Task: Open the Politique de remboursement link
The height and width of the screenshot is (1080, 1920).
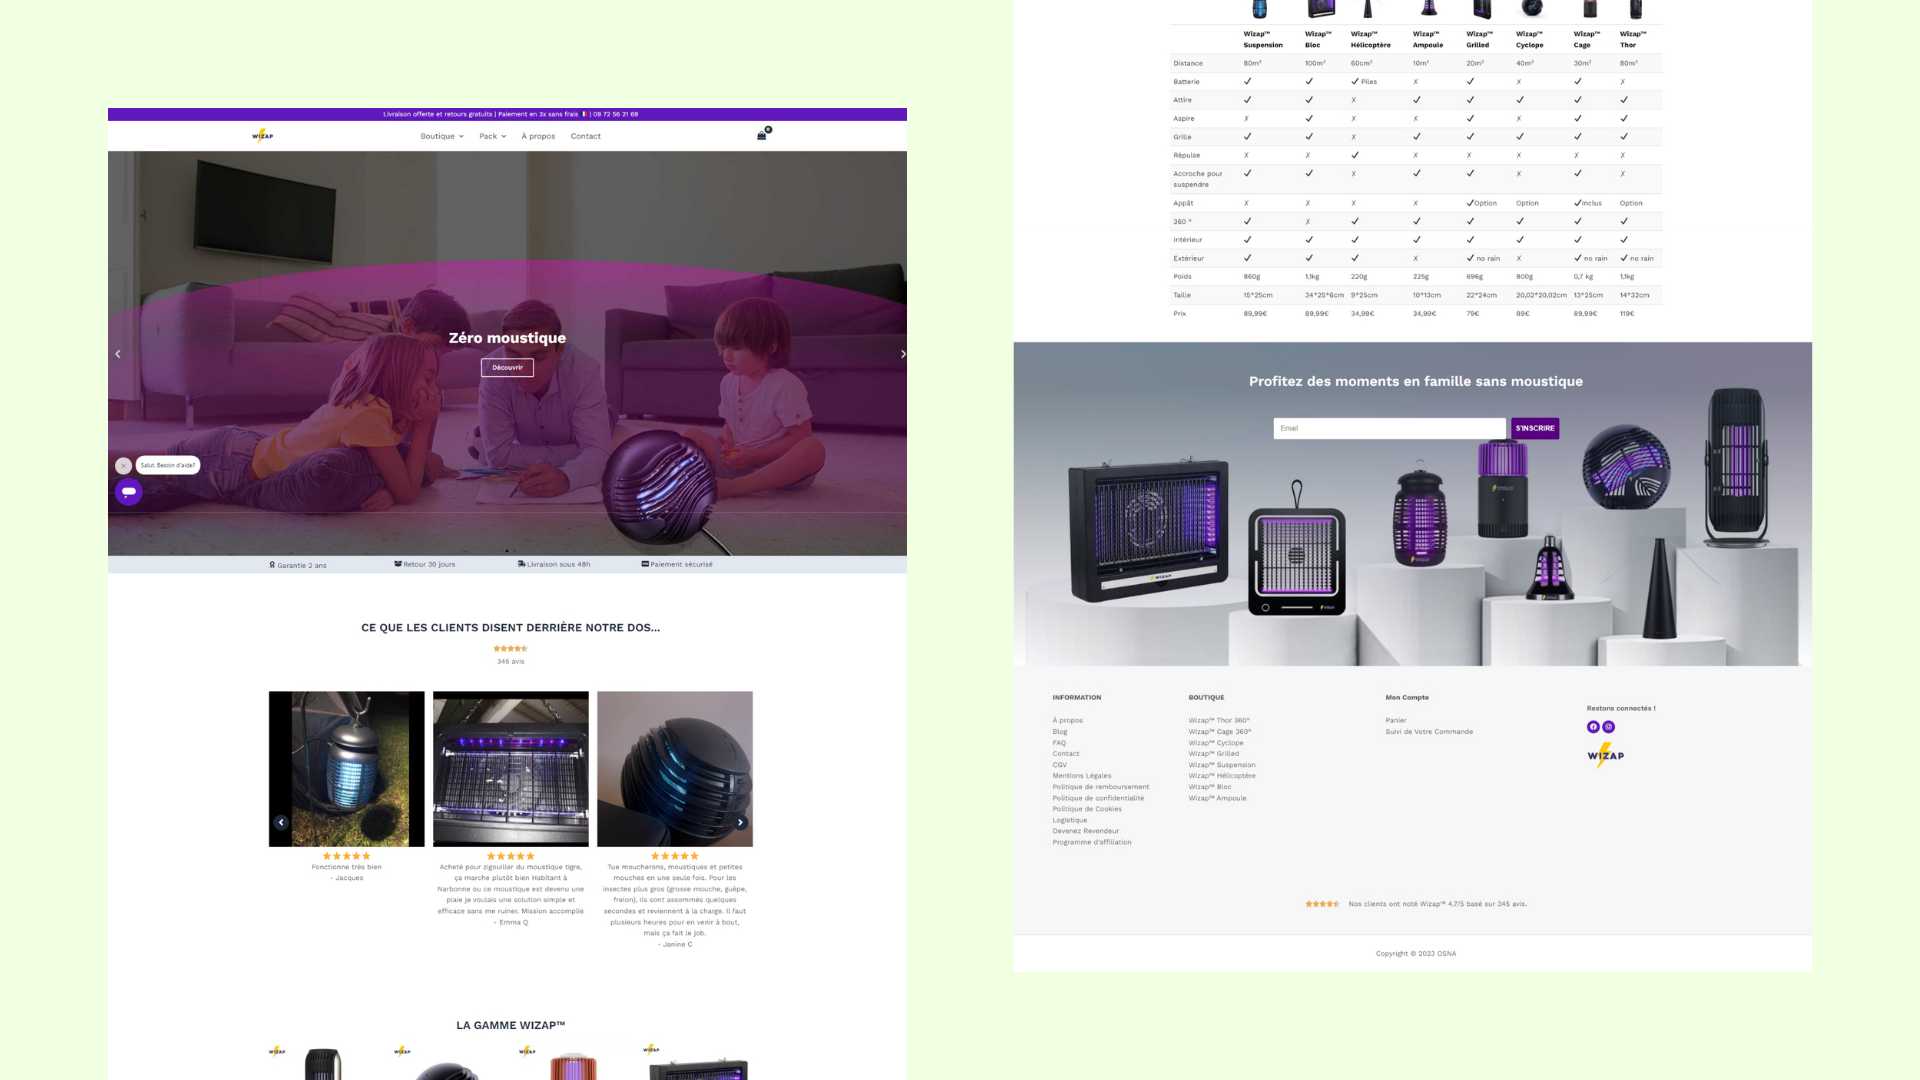Action: pyautogui.click(x=1101, y=786)
